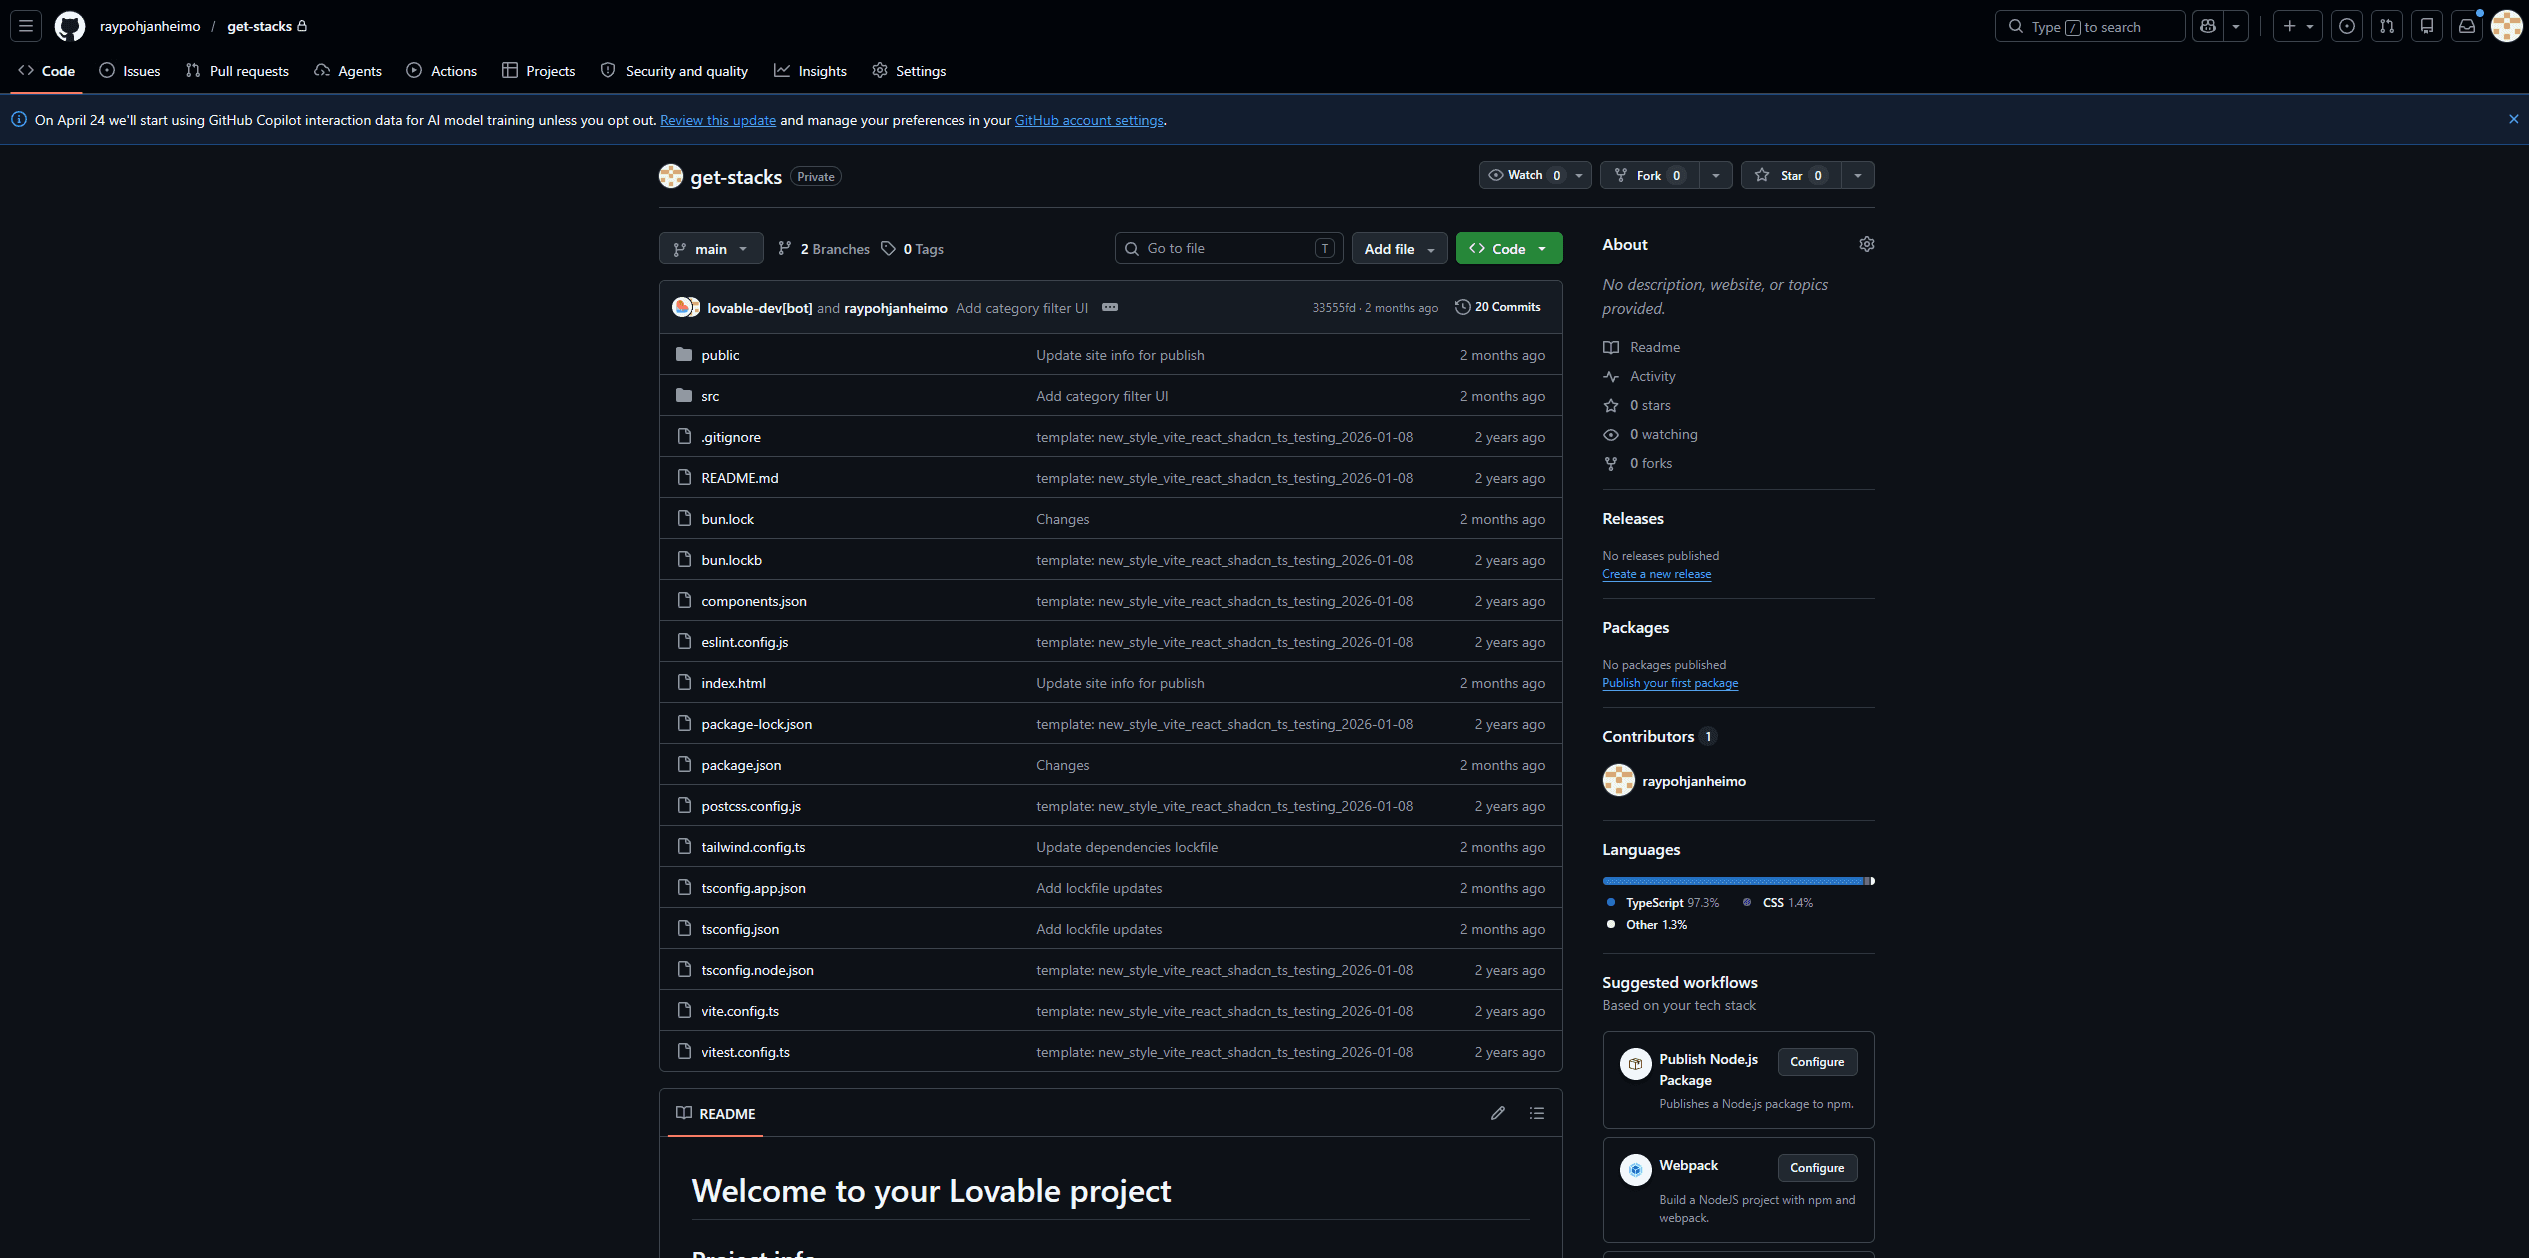Switch to the Pull requests tab

[237, 71]
